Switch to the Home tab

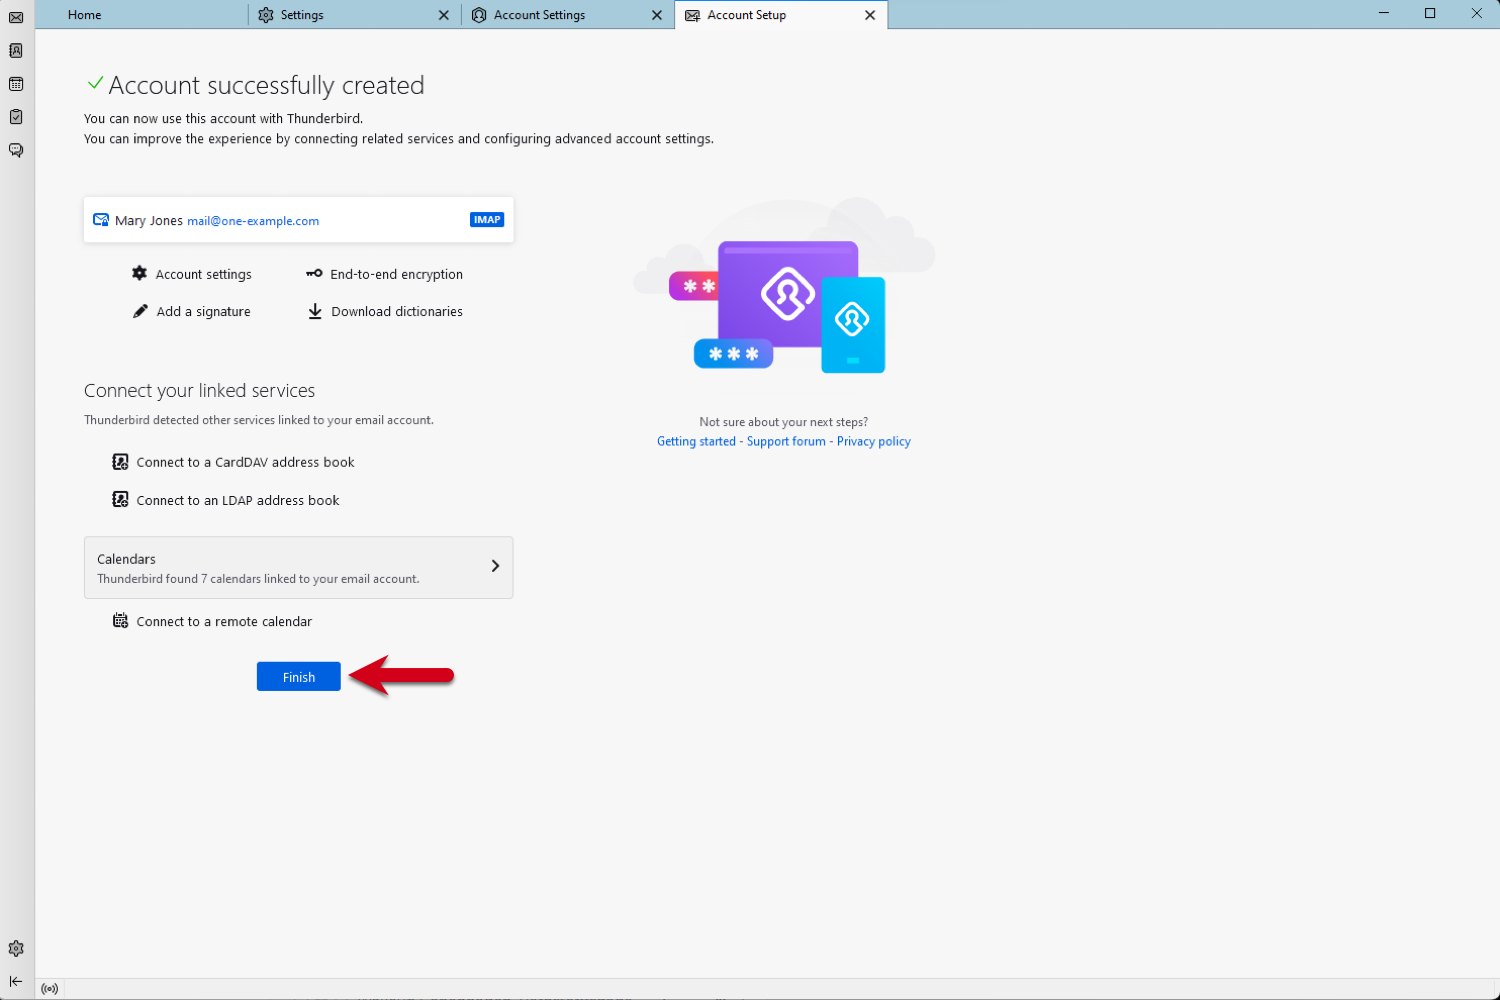pyautogui.click(x=85, y=15)
